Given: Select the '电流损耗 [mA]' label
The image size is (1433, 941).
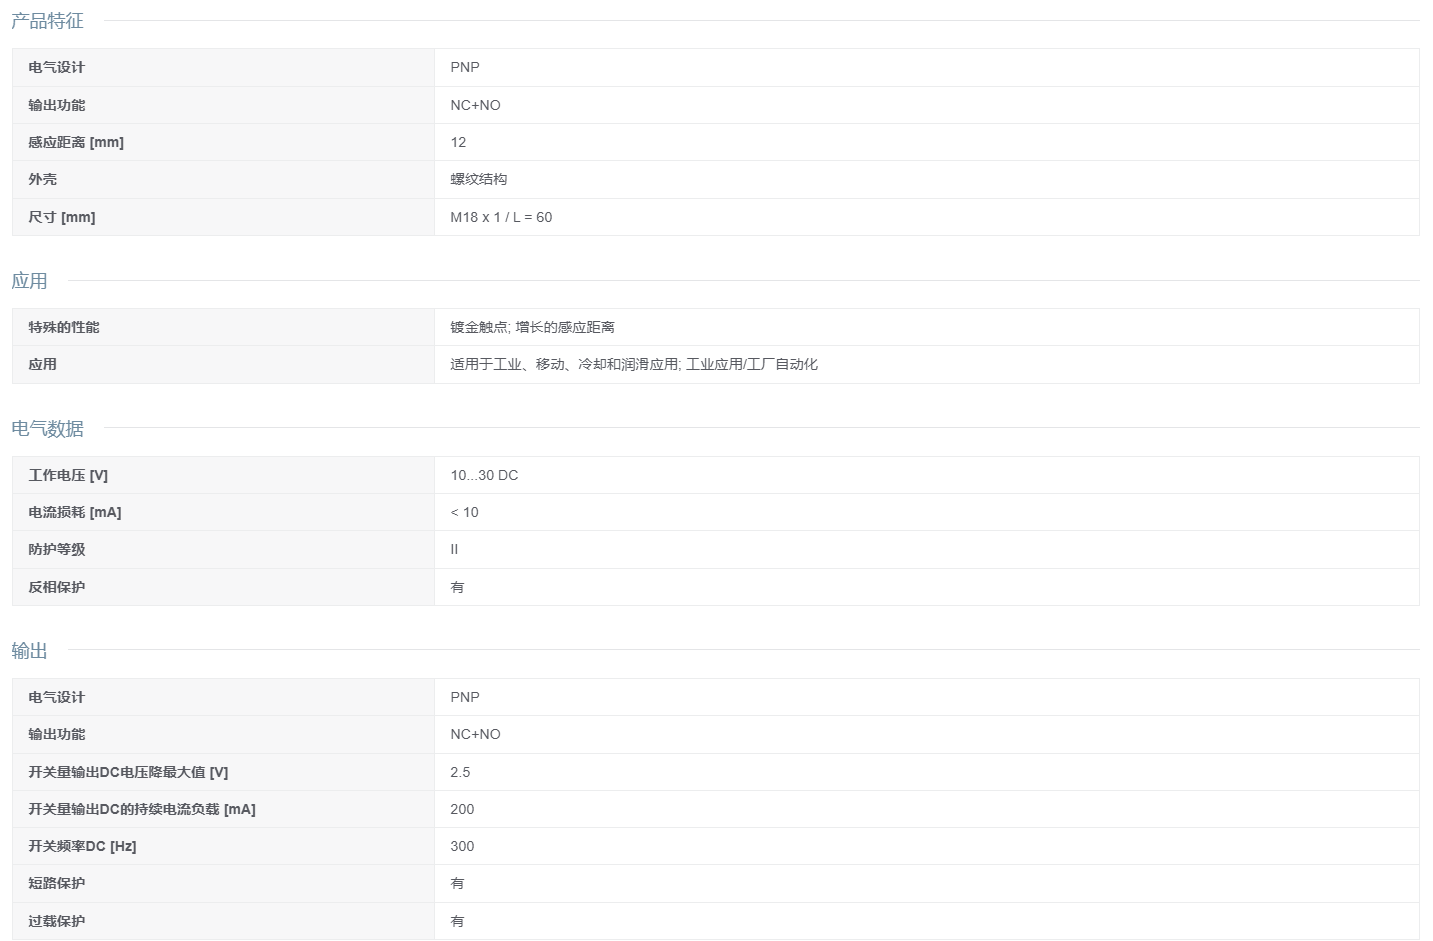Looking at the screenshot, I should (x=75, y=512).
